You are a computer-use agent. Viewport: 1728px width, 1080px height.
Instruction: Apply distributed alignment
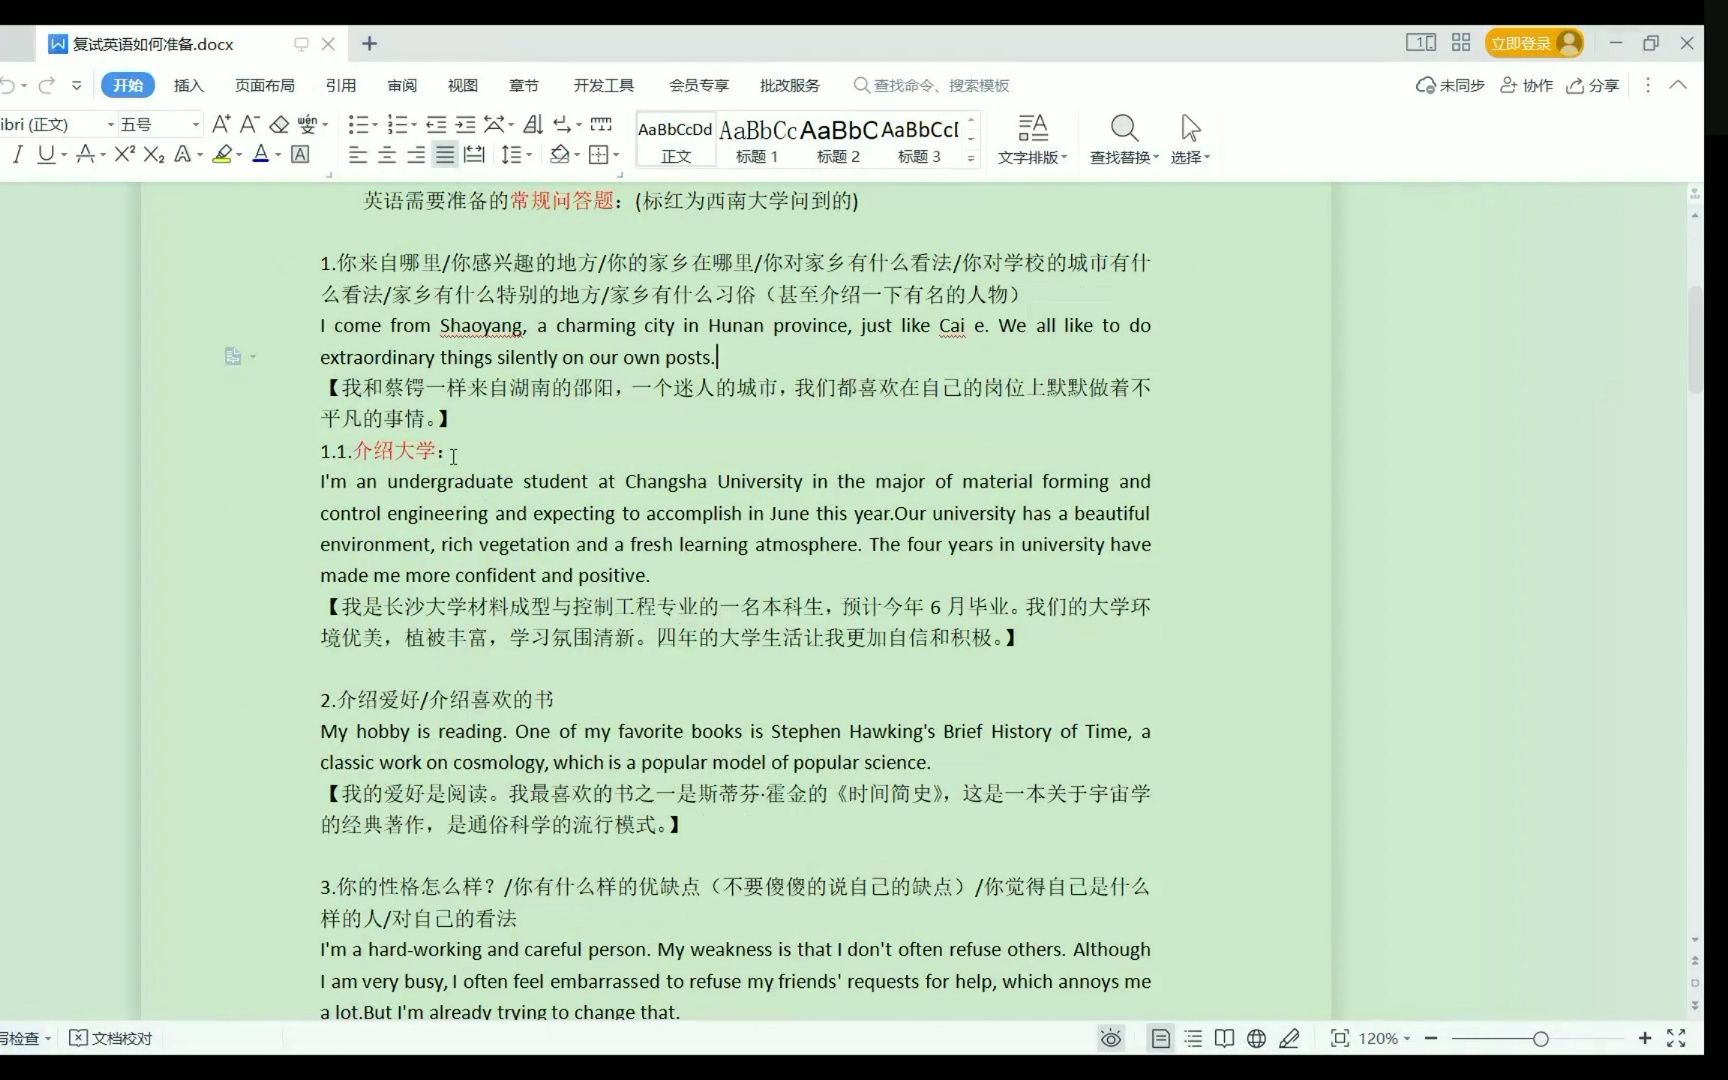point(474,154)
